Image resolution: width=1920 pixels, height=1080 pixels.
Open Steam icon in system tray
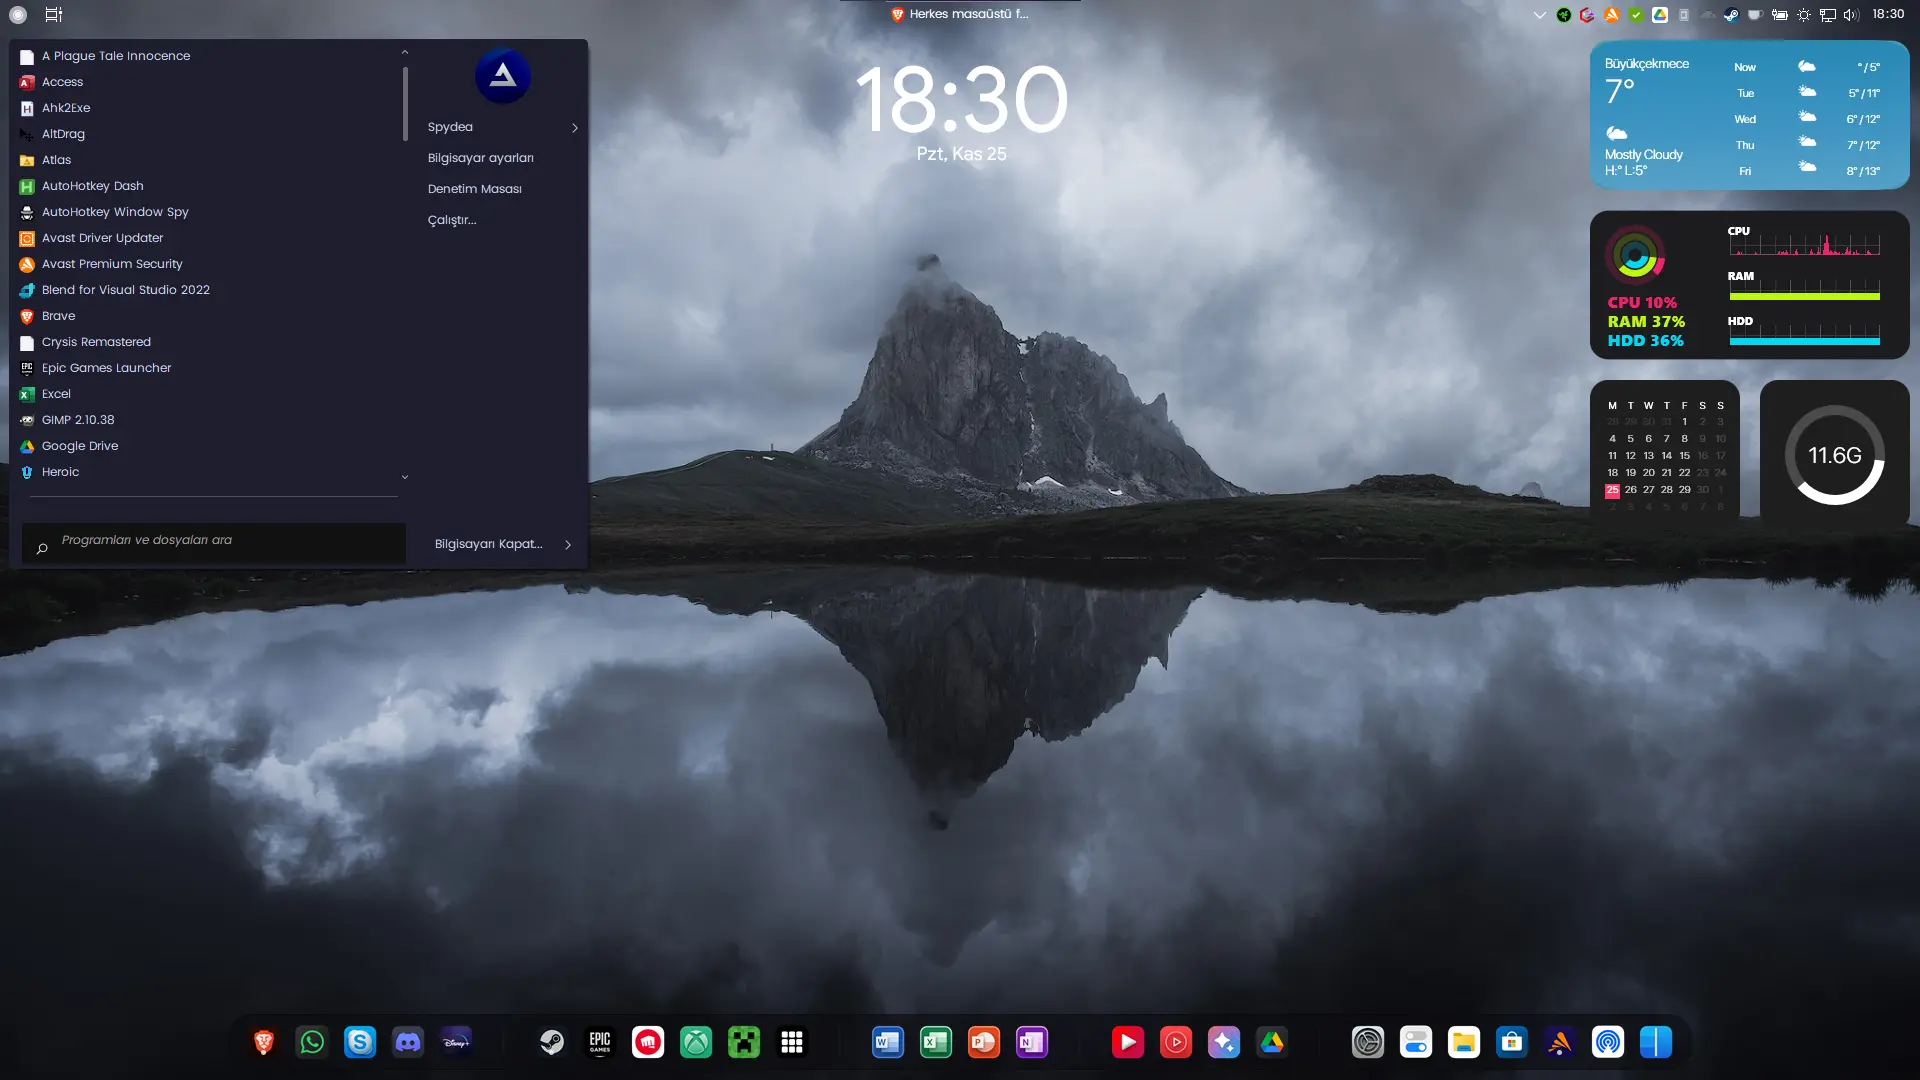tap(1731, 15)
